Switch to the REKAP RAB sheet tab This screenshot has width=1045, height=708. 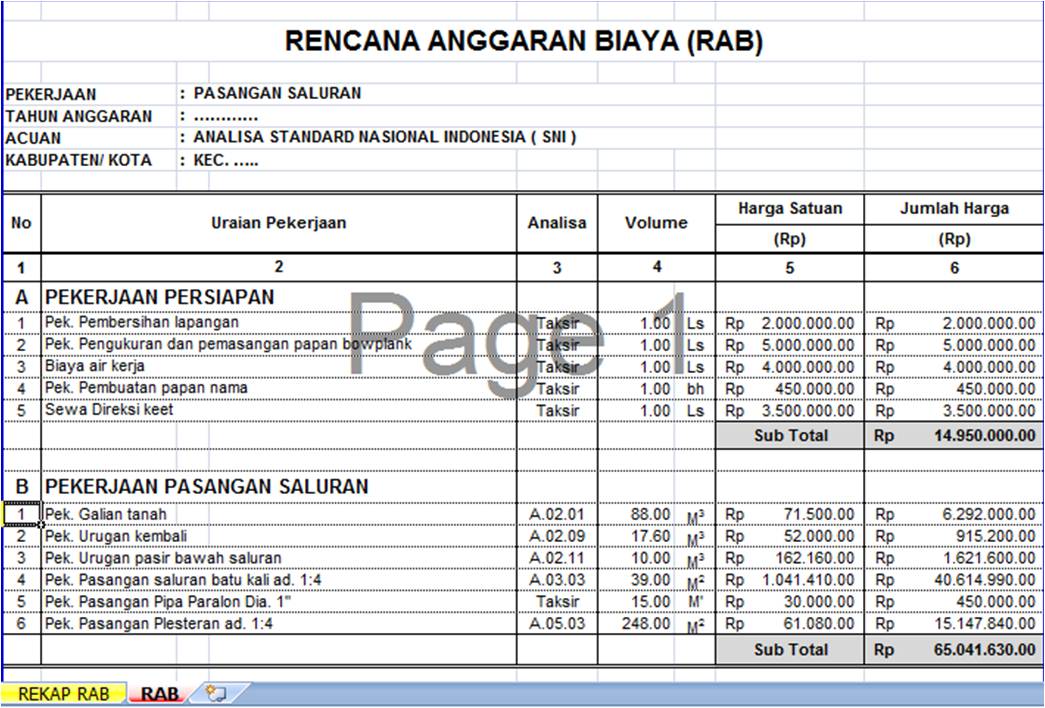(57, 692)
